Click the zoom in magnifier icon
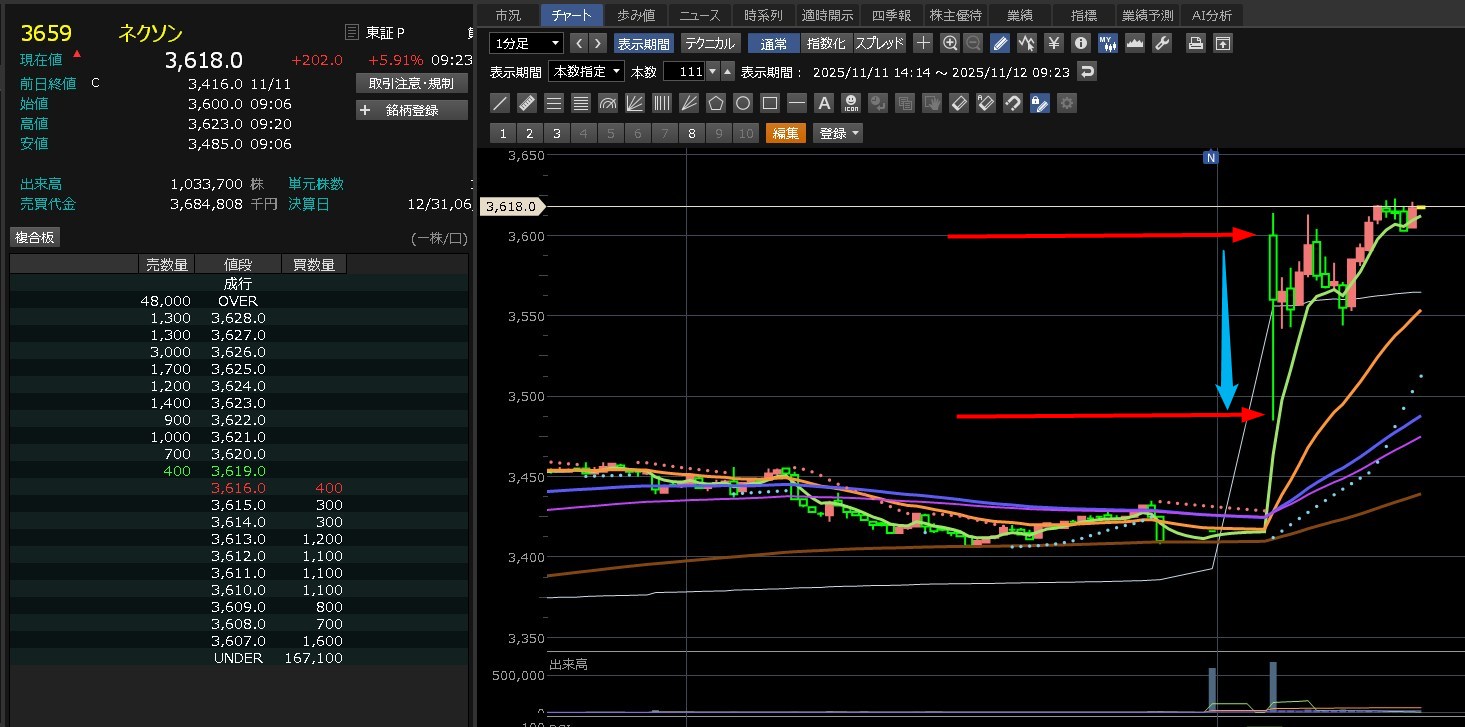This screenshot has height=727, width=1465. [x=949, y=43]
